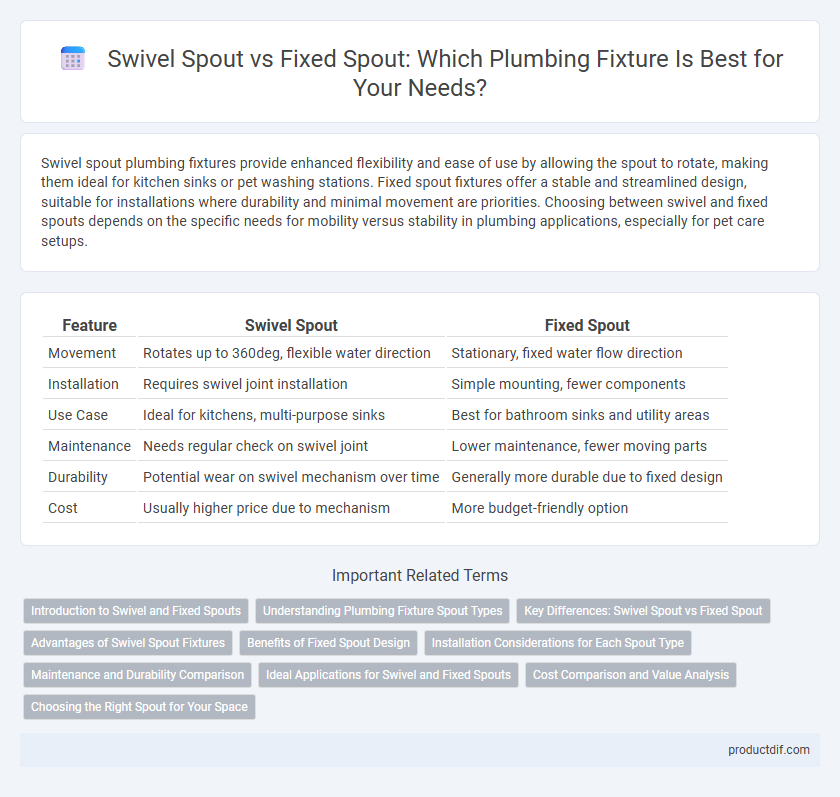Click Benefits of Fixed Spout Design tag
The image size is (840, 797).
pos(328,643)
